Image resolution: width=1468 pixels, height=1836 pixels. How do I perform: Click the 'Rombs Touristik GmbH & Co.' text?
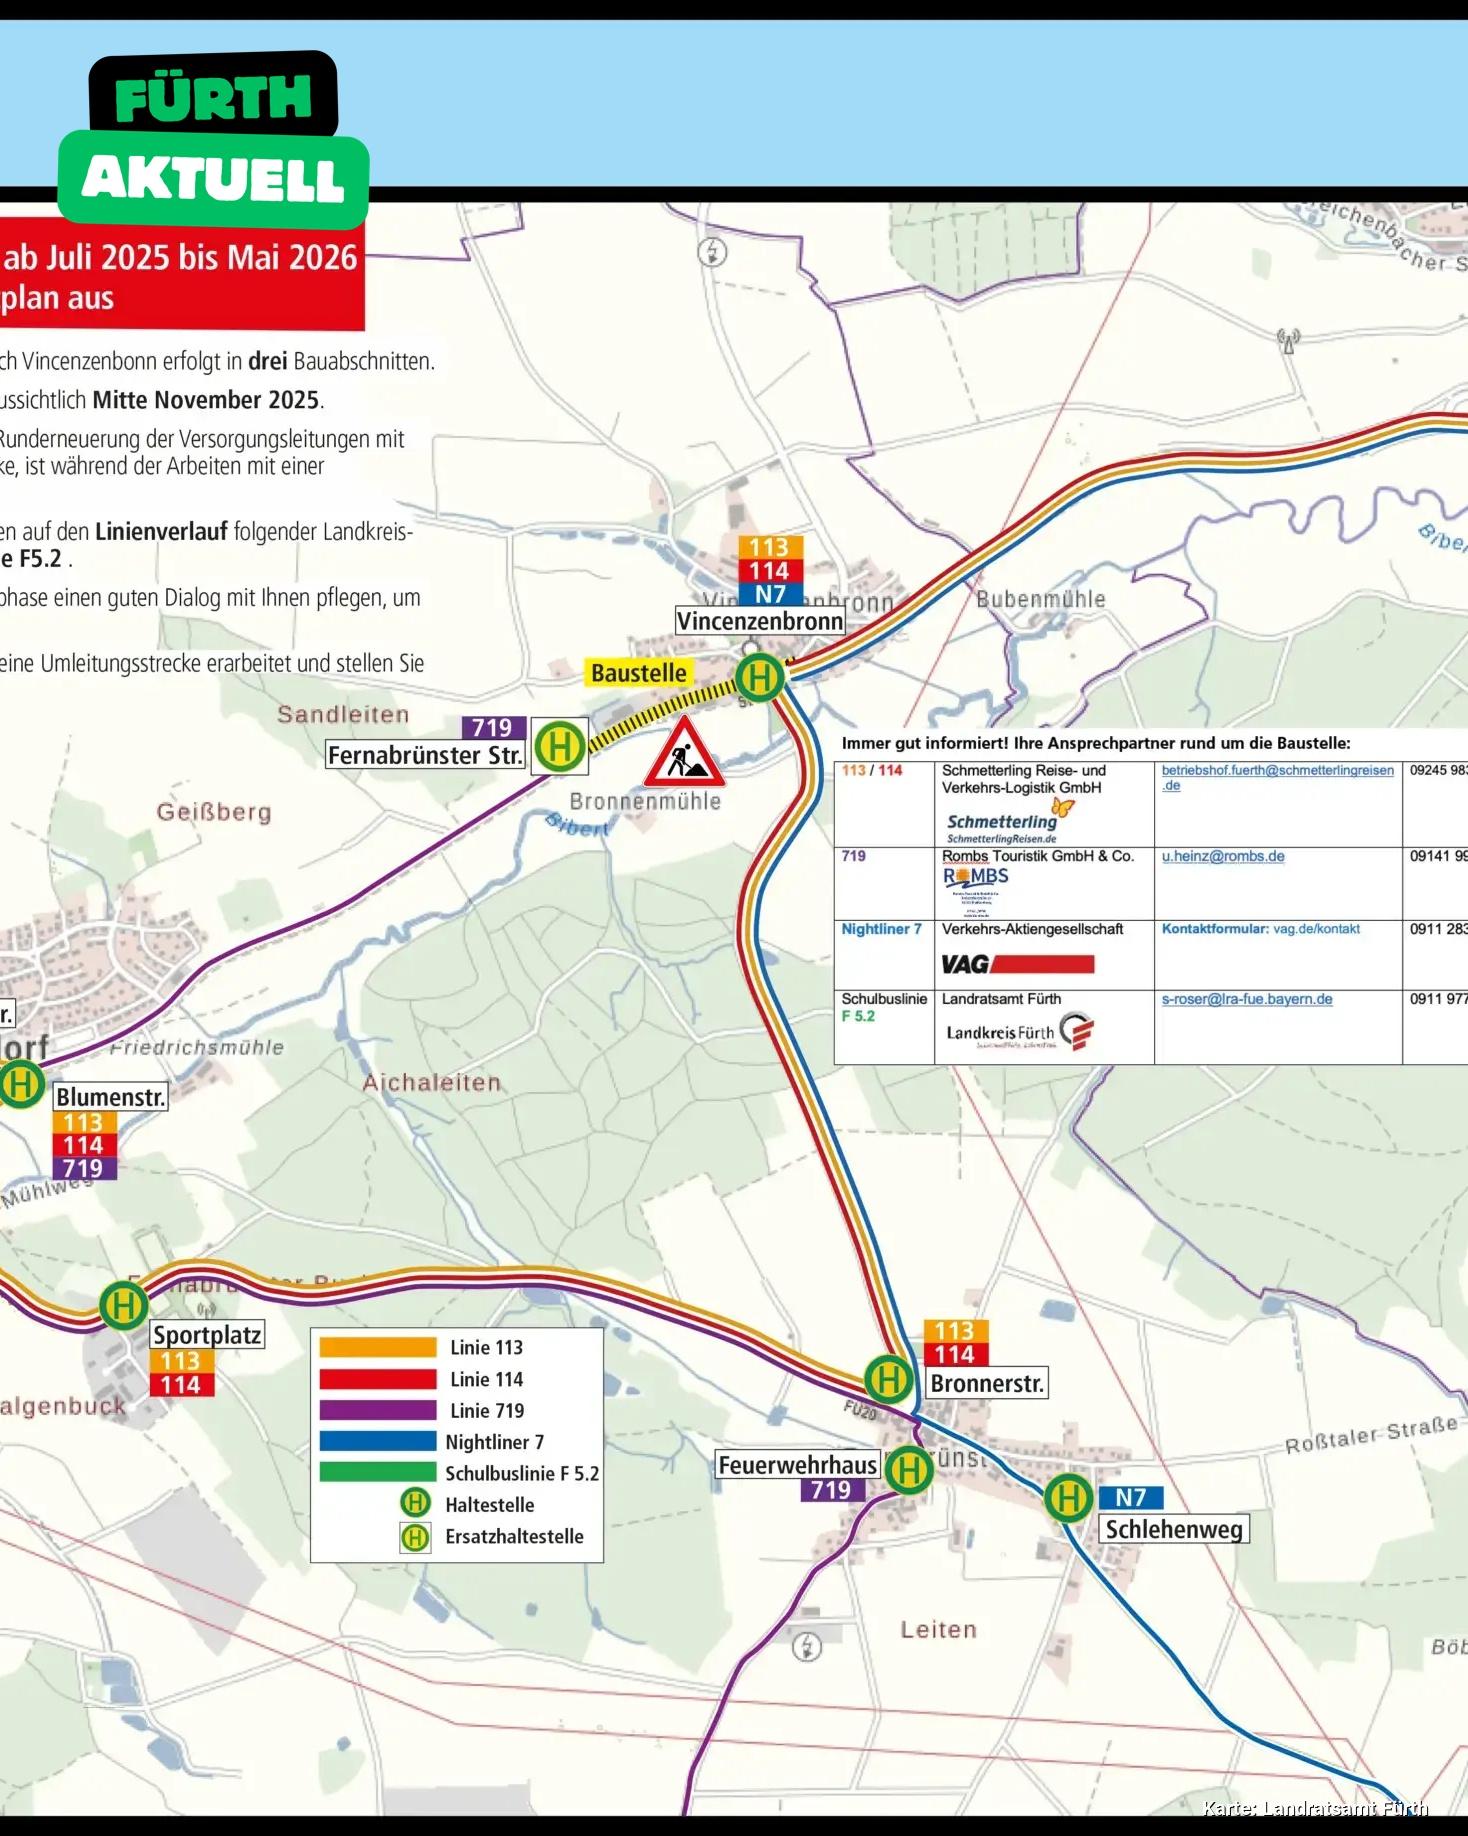pos(1038,857)
